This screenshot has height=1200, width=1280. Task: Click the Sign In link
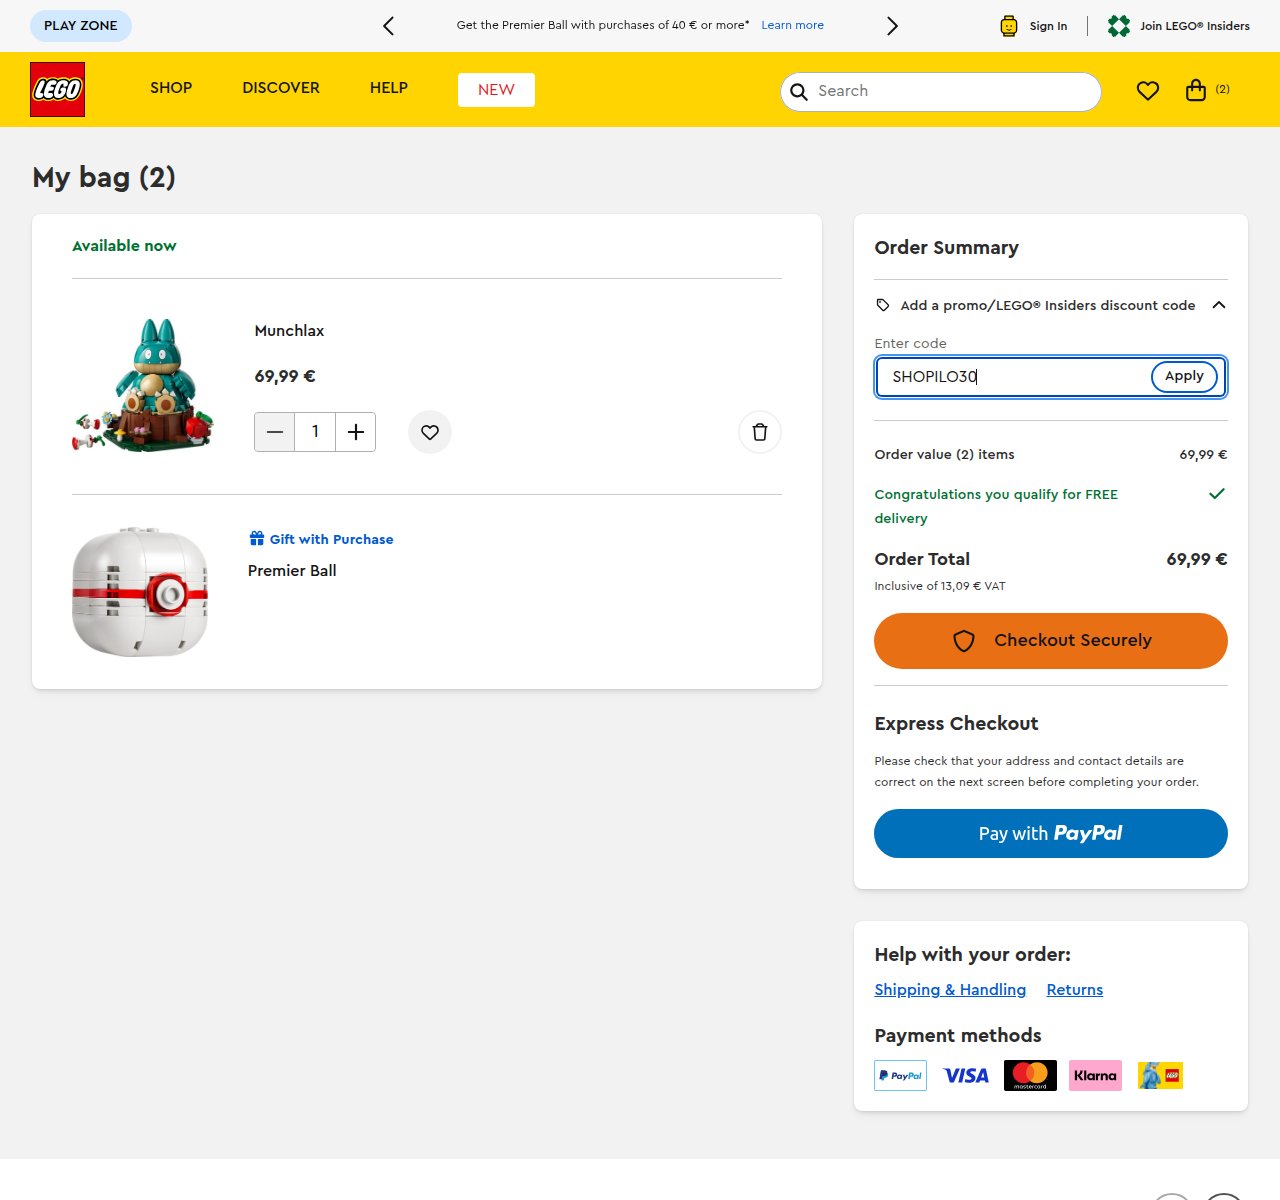pos(1048,26)
